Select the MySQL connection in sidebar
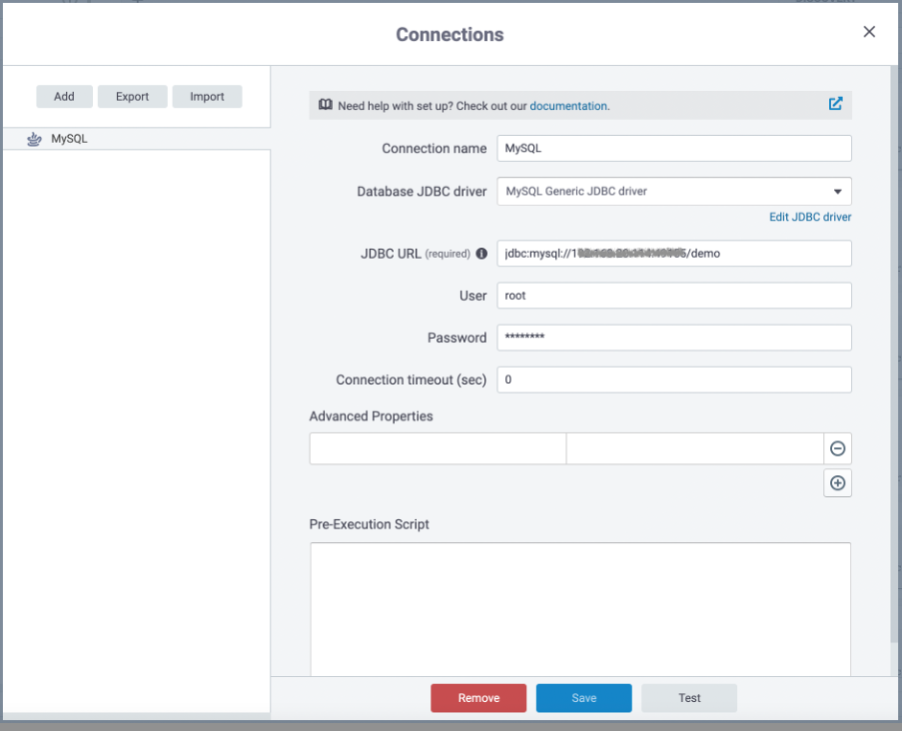The width and height of the screenshot is (904, 732). click(70, 139)
